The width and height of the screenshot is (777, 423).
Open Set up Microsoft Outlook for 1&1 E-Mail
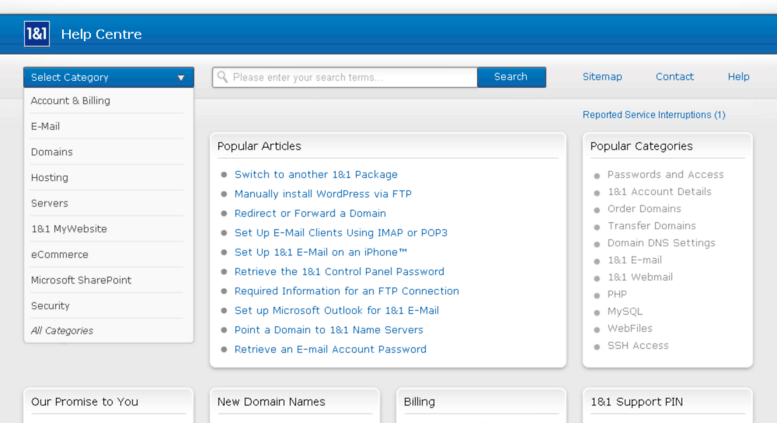(x=336, y=310)
